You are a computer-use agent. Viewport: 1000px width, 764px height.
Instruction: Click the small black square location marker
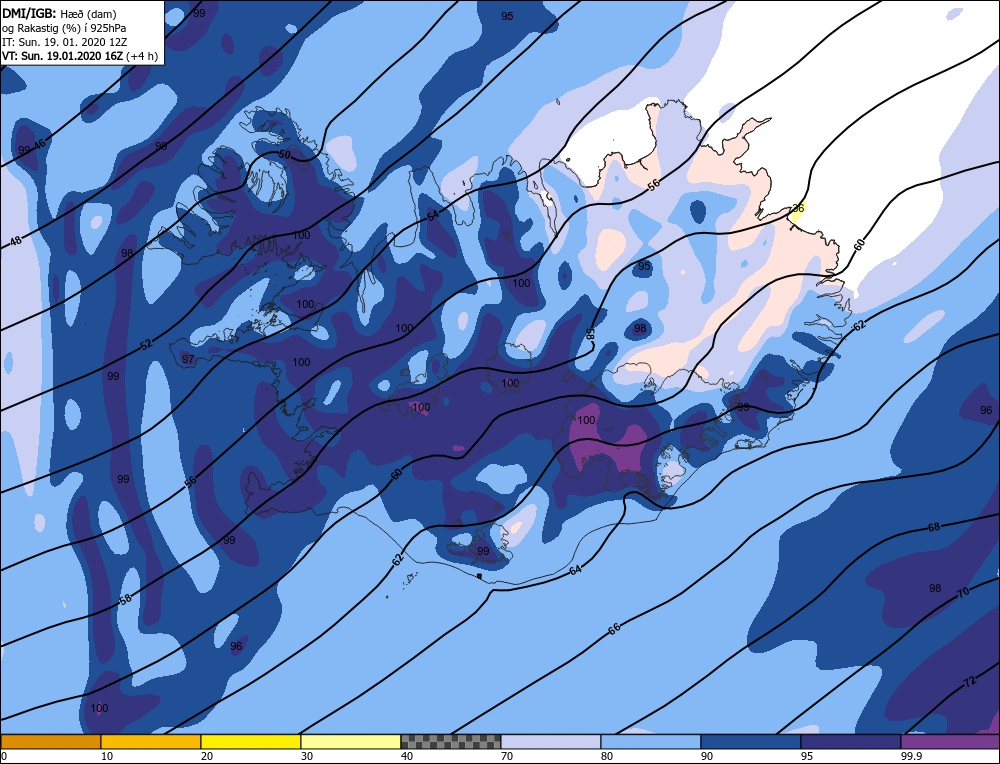[479, 576]
